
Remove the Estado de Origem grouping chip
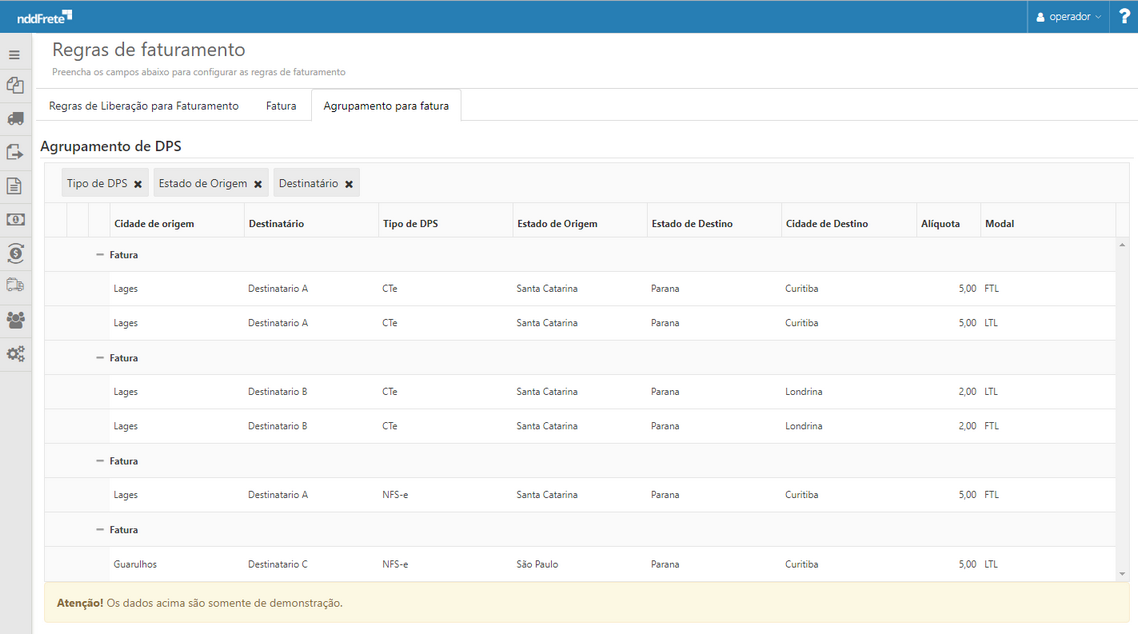coord(258,184)
